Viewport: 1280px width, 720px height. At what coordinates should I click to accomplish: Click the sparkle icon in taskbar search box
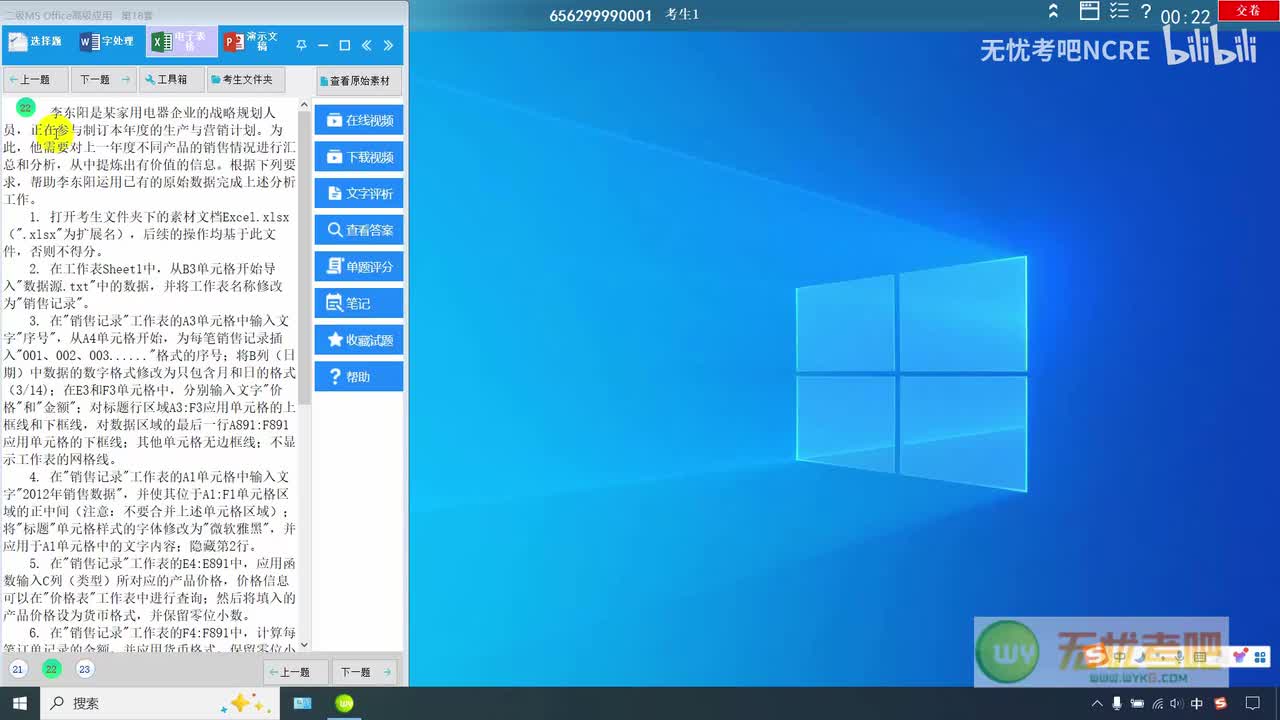pos(246,703)
